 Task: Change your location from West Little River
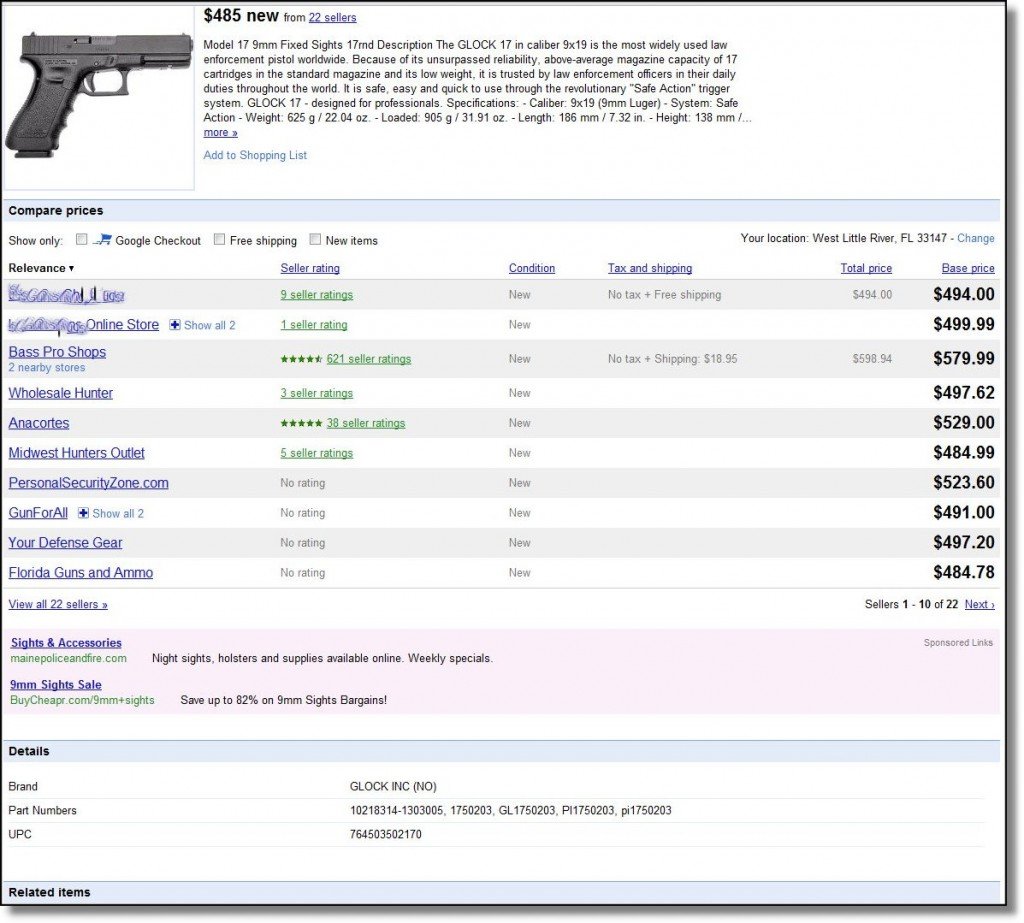pos(975,238)
